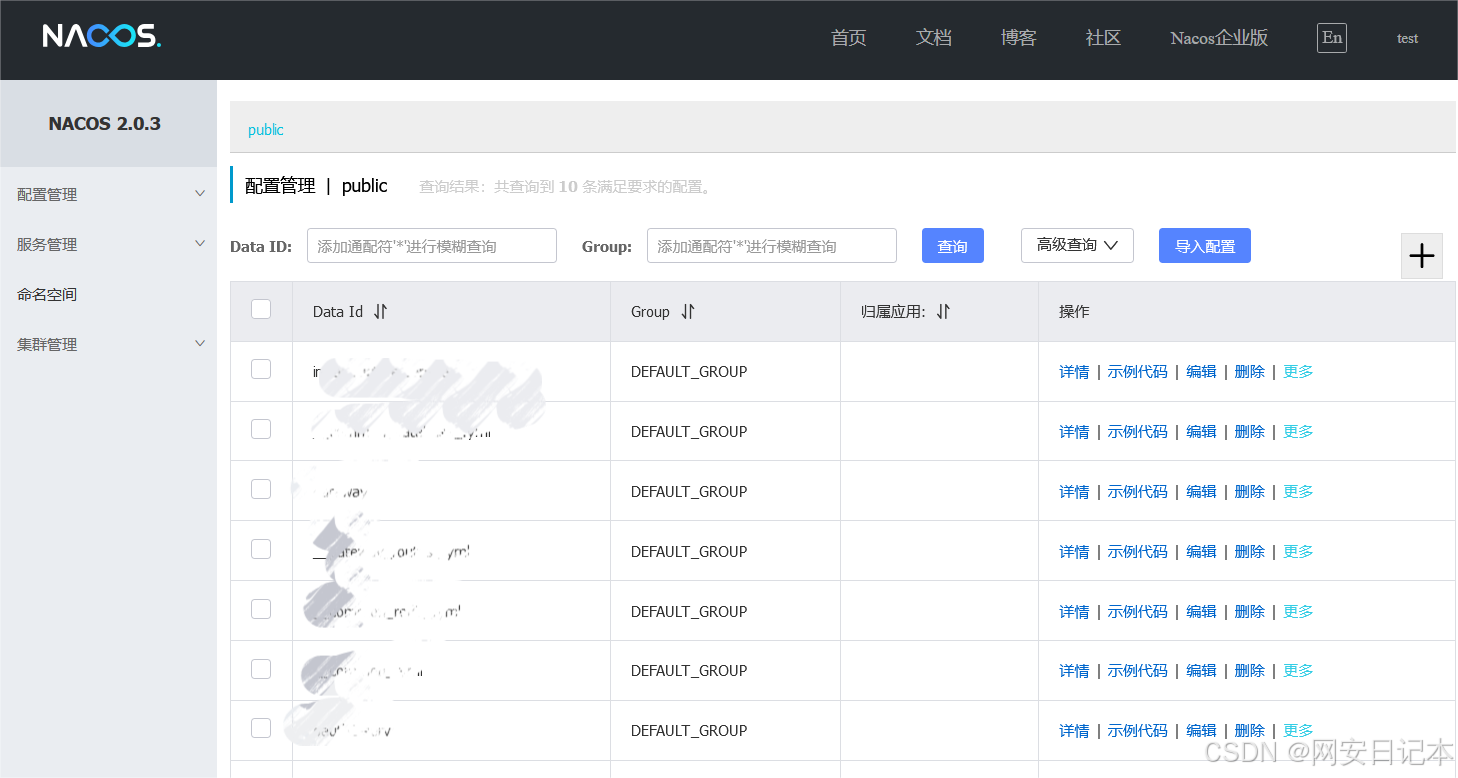
Task: Check the fourth configuration row checkbox
Action: pyautogui.click(x=261, y=549)
